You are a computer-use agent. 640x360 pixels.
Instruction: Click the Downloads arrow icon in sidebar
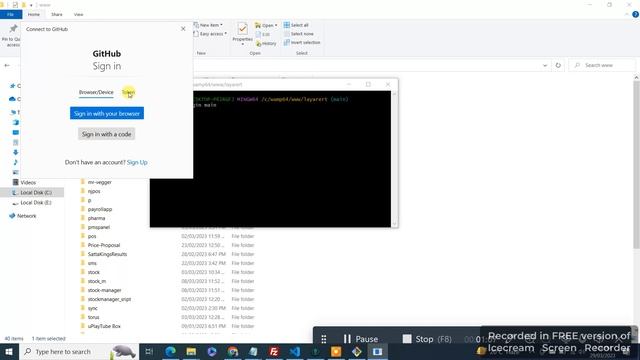pos(16,152)
